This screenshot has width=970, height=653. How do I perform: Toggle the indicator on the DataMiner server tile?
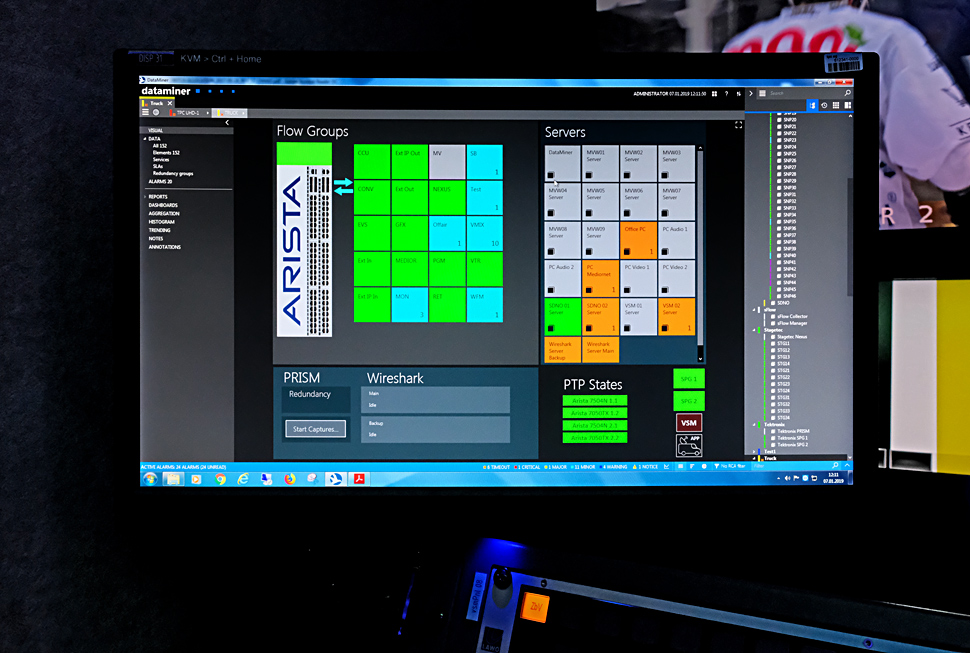[551, 175]
